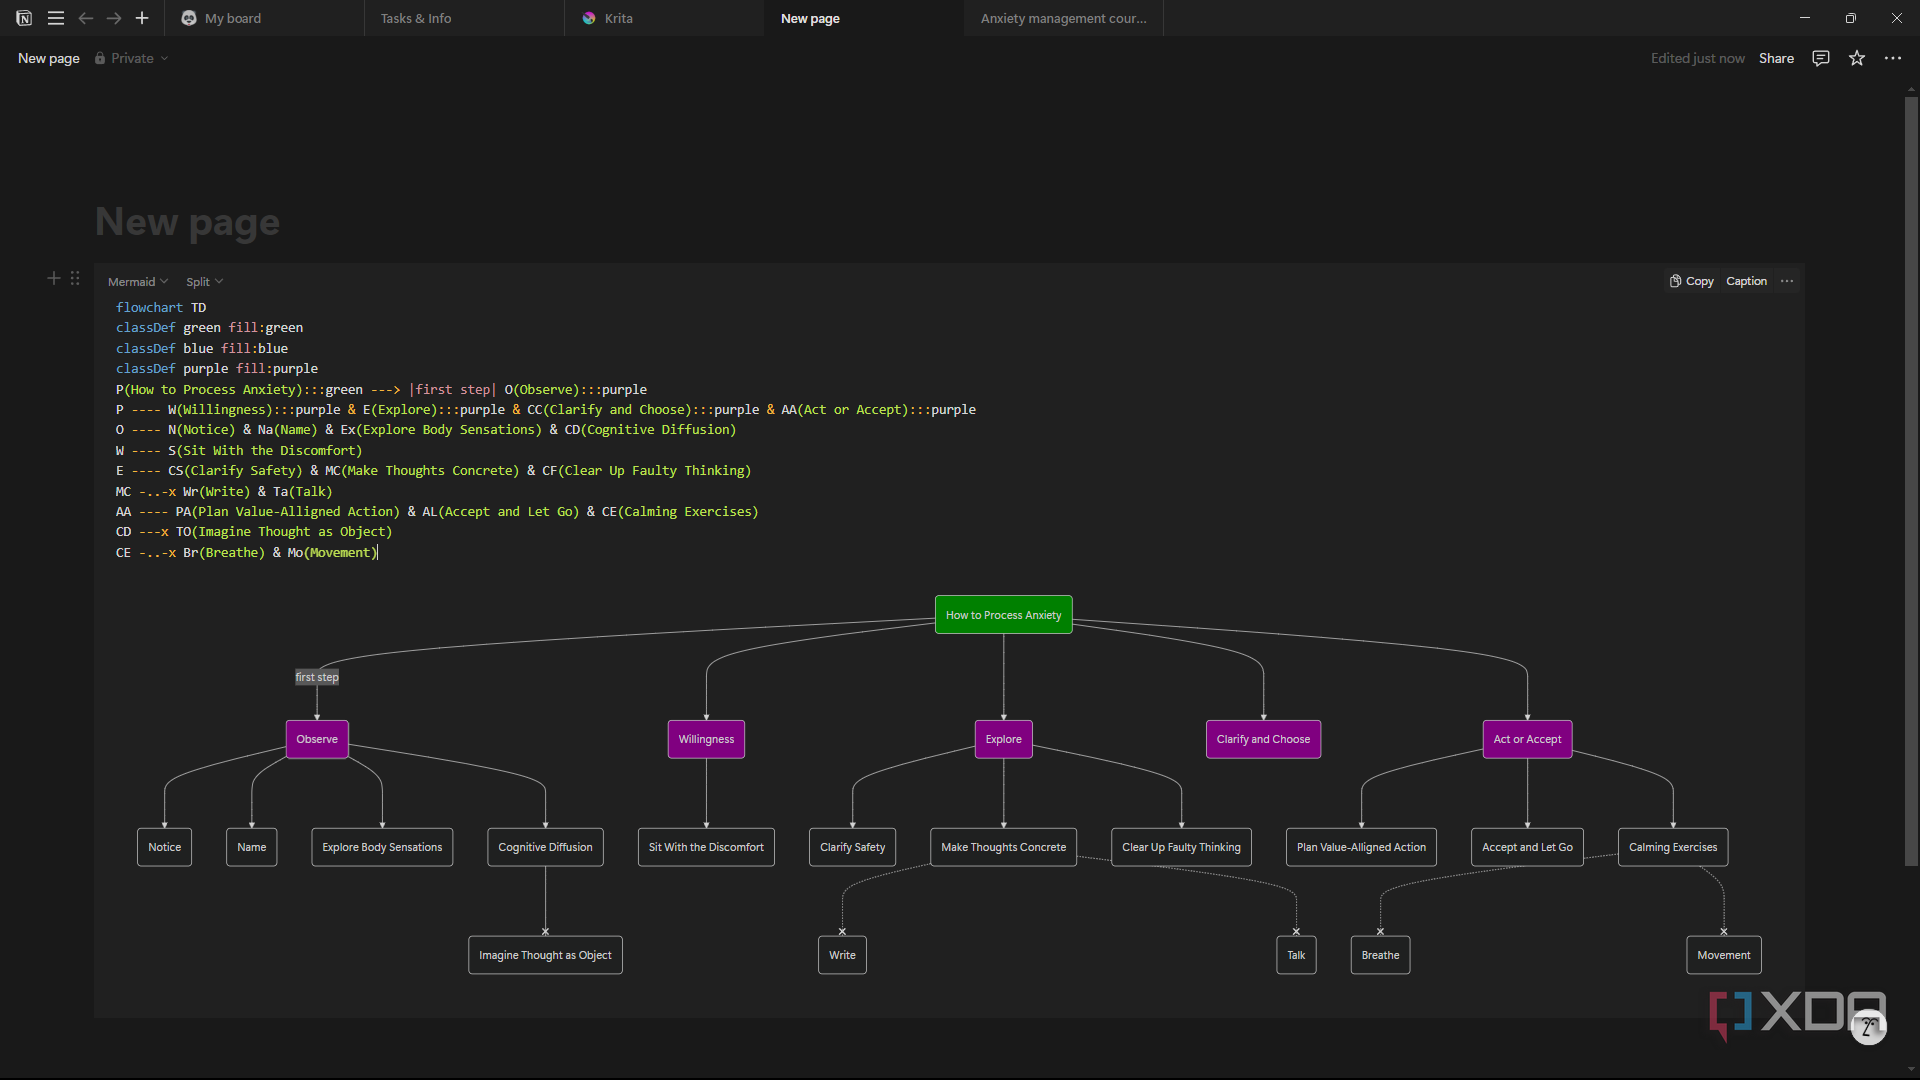This screenshot has height=1080, width=1920.
Task: Toggle the sidebar hamburger menu
Action: click(x=56, y=18)
